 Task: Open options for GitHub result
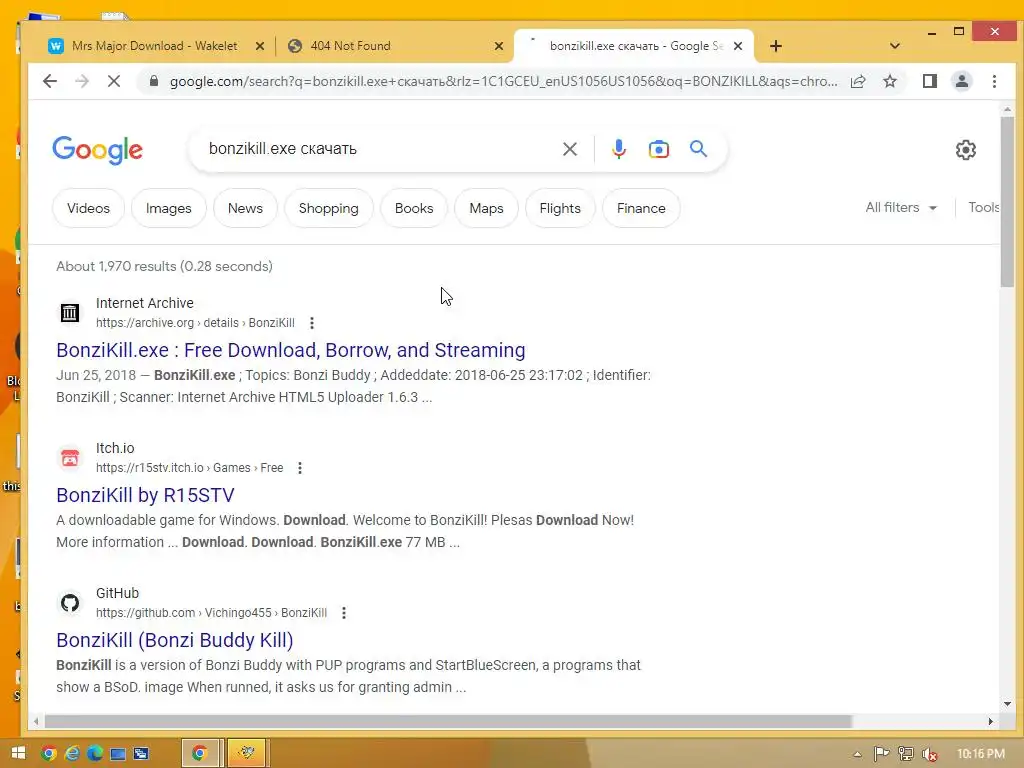(344, 613)
